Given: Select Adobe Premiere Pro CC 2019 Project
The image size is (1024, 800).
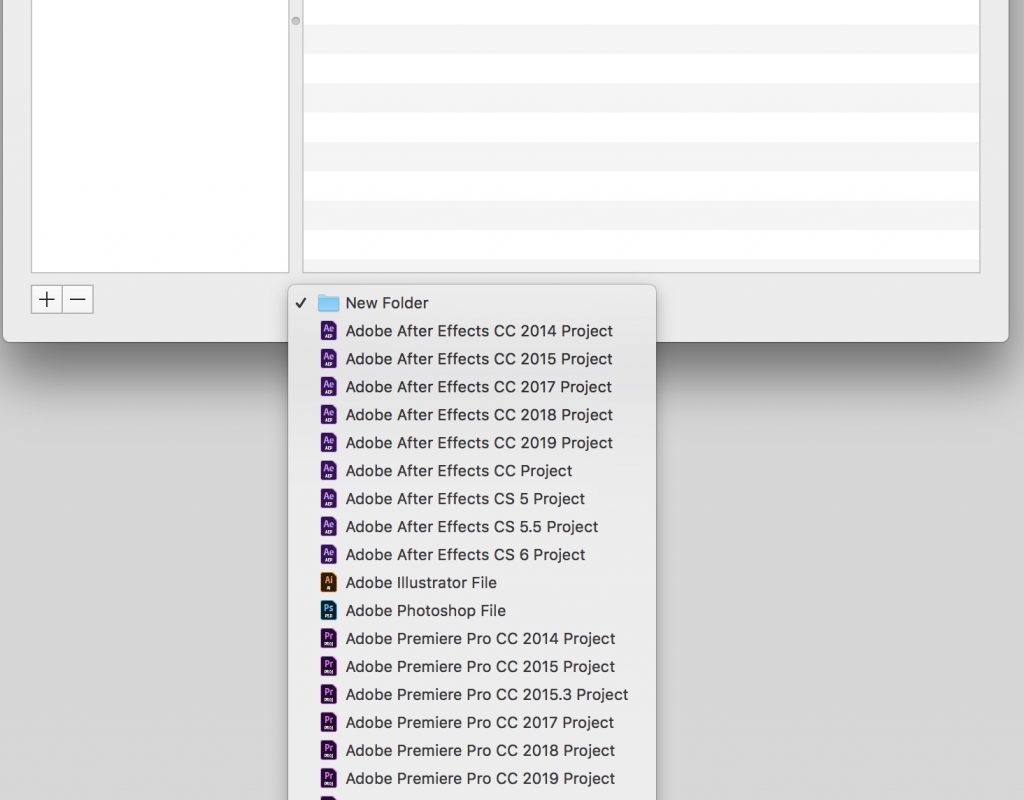Looking at the screenshot, I should click(x=472, y=779).
